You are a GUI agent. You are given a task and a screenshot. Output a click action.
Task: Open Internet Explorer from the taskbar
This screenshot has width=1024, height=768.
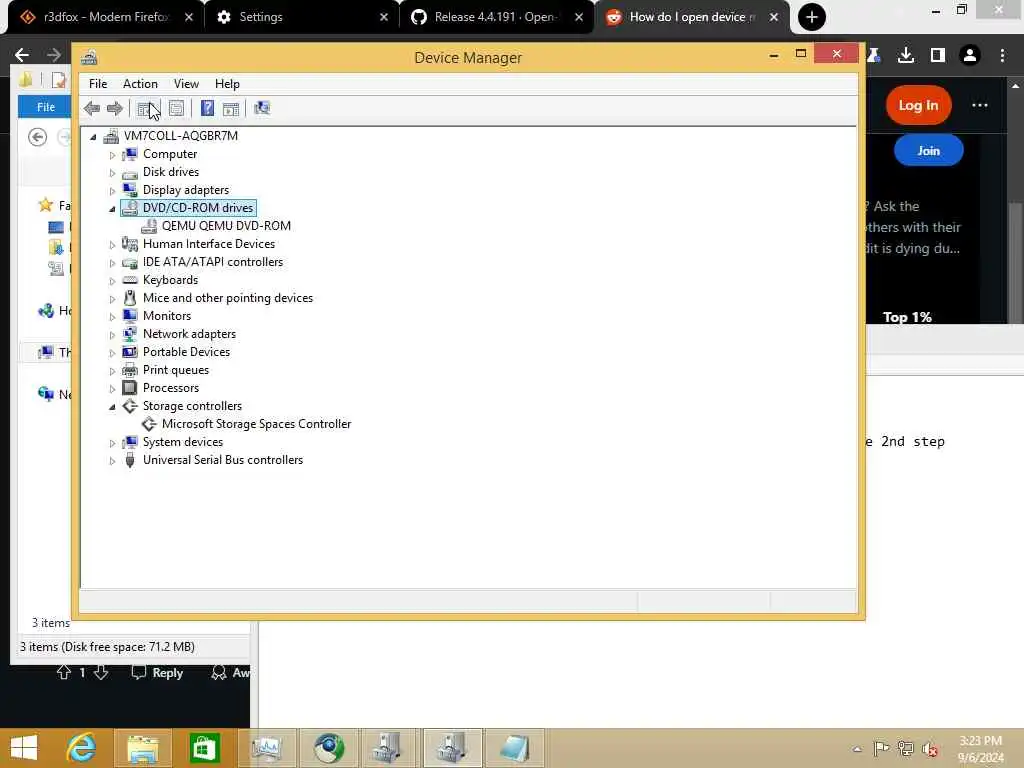81,748
